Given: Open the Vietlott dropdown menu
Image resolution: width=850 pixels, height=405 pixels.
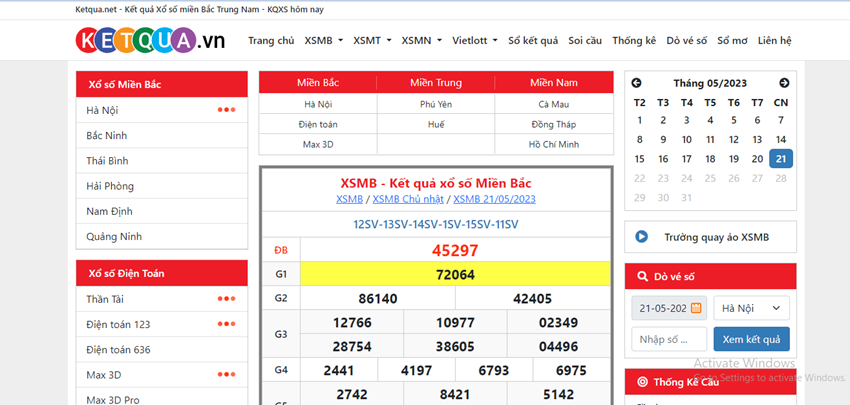Looking at the screenshot, I should tap(475, 41).
